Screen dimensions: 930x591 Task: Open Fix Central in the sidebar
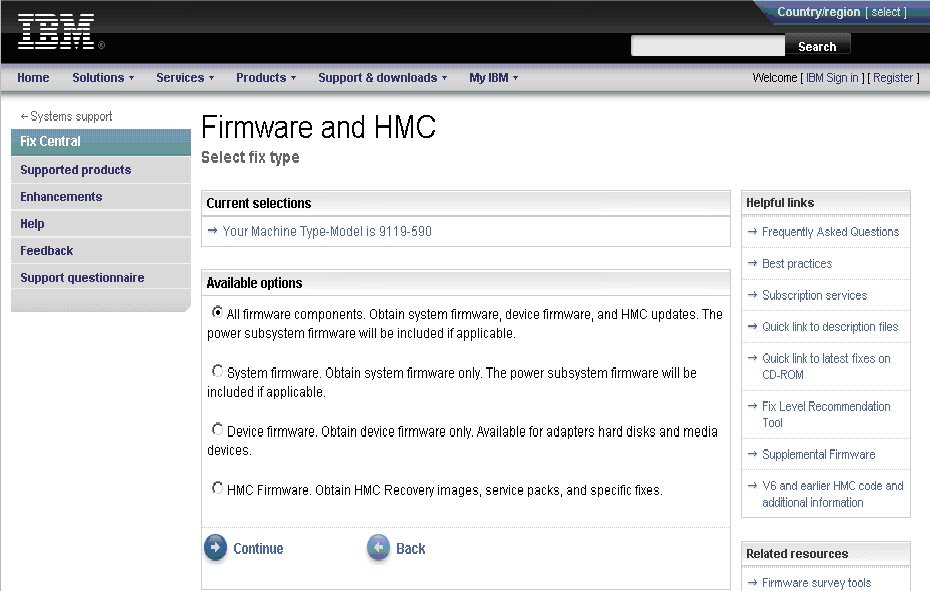point(101,142)
